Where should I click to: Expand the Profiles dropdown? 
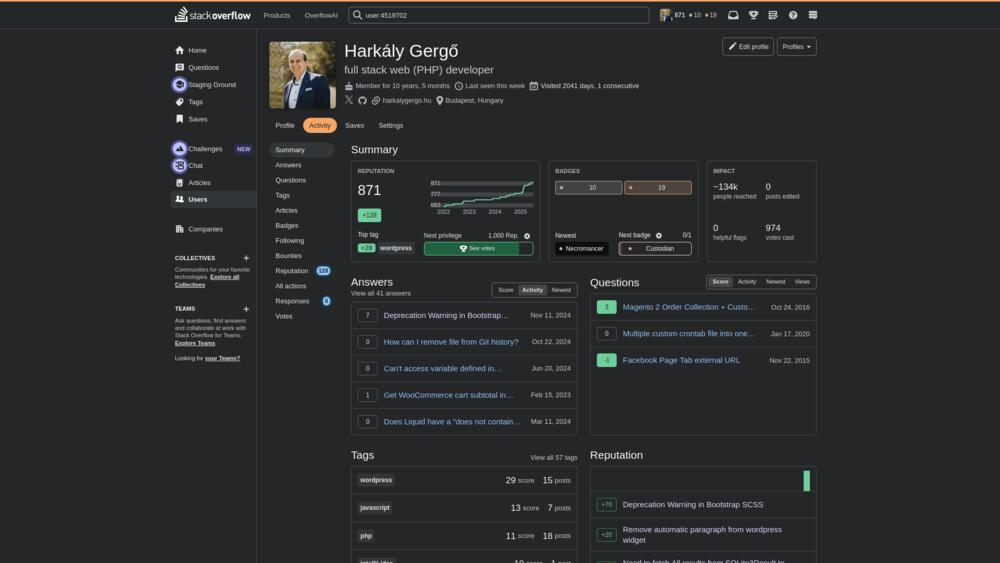click(796, 47)
